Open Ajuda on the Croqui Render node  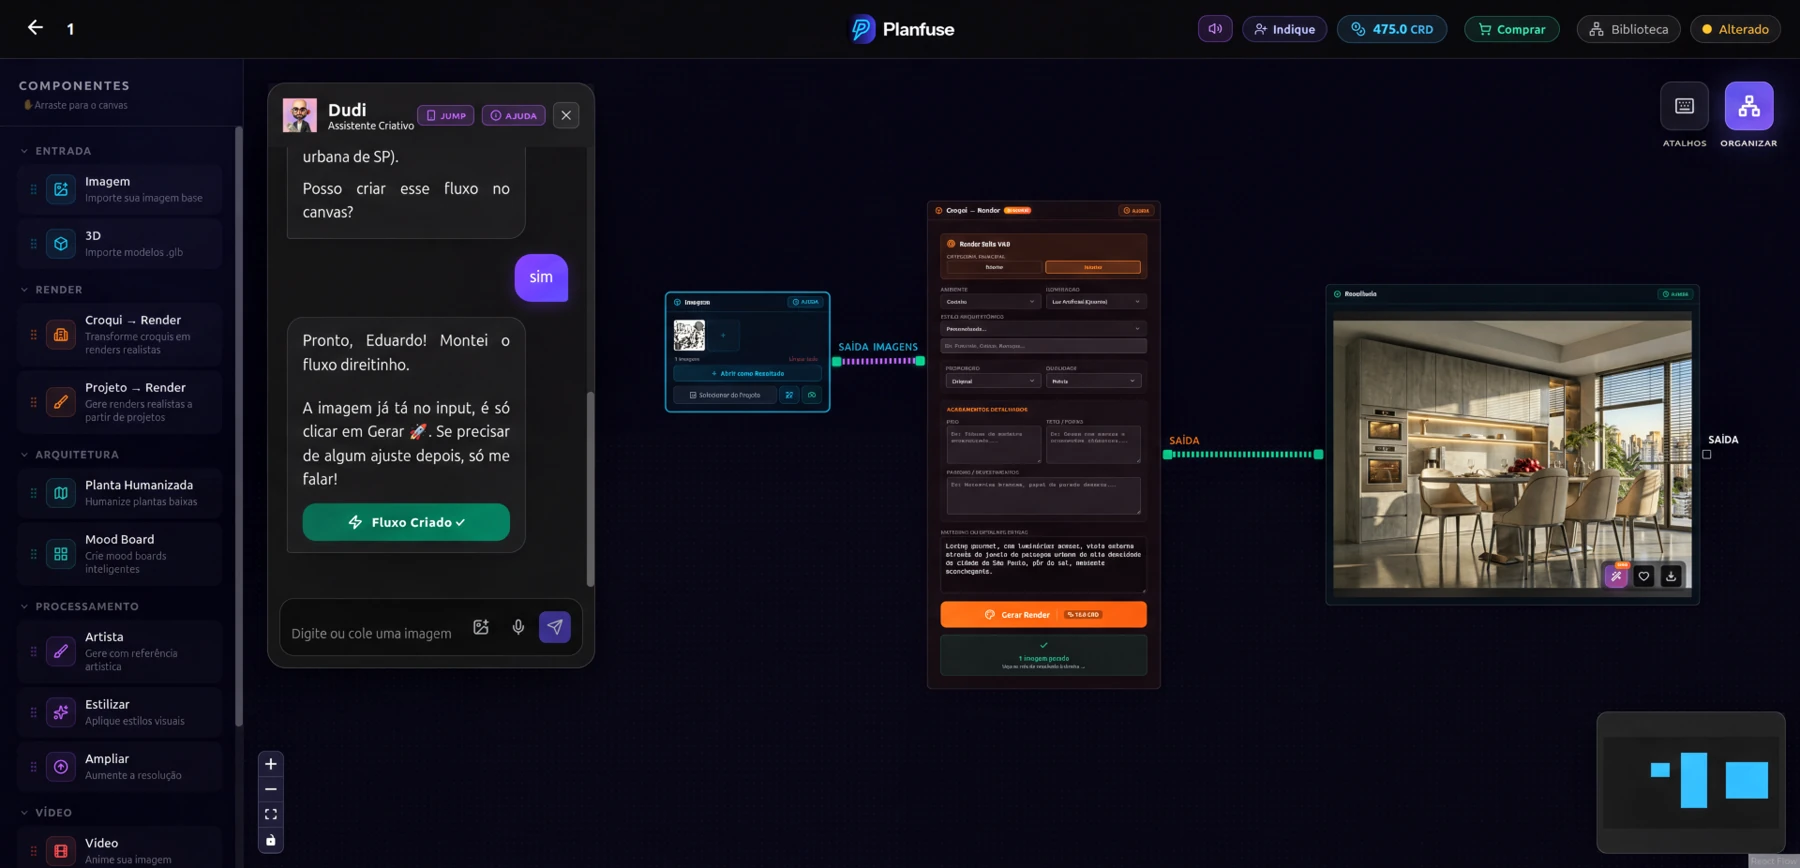pyautogui.click(x=1137, y=210)
